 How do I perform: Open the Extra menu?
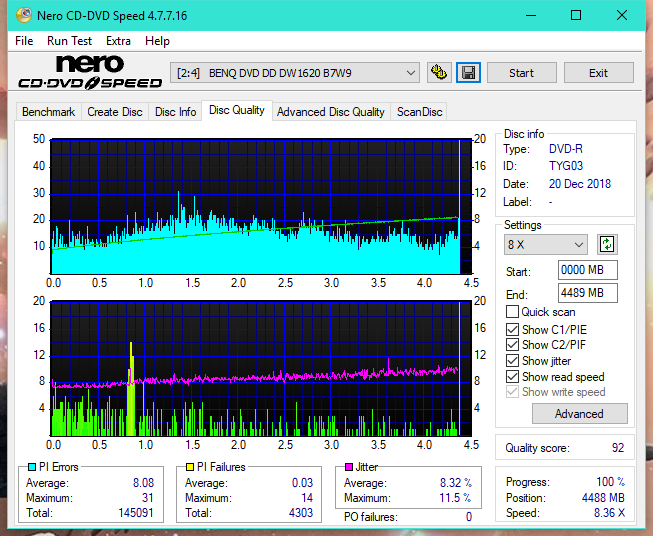pos(118,41)
